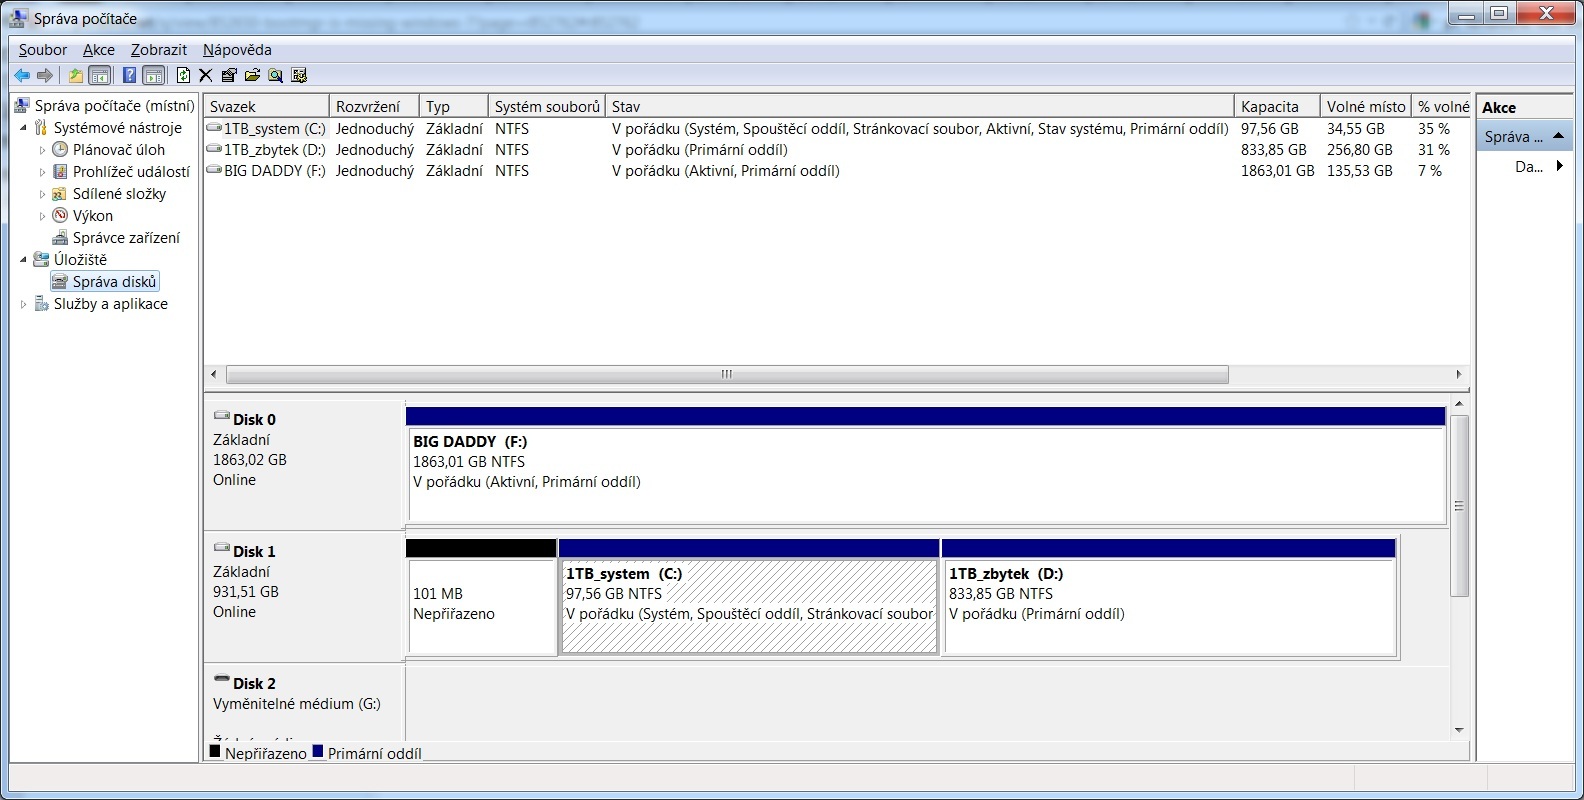Select the 1TB_zbytek (D:) volume row

coord(838,150)
